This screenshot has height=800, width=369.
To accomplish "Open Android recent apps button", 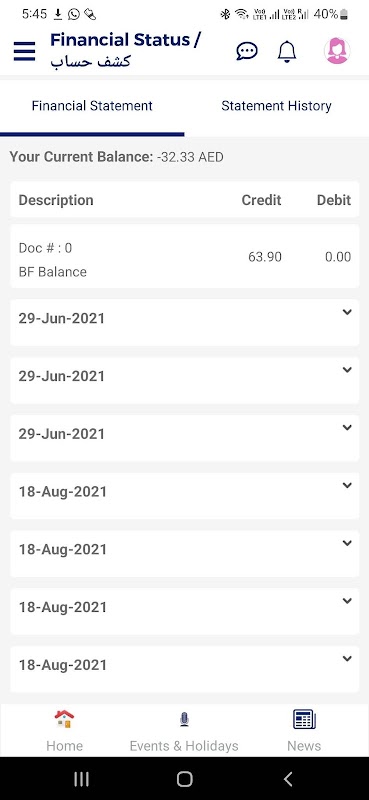I will click(x=81, y=779).
